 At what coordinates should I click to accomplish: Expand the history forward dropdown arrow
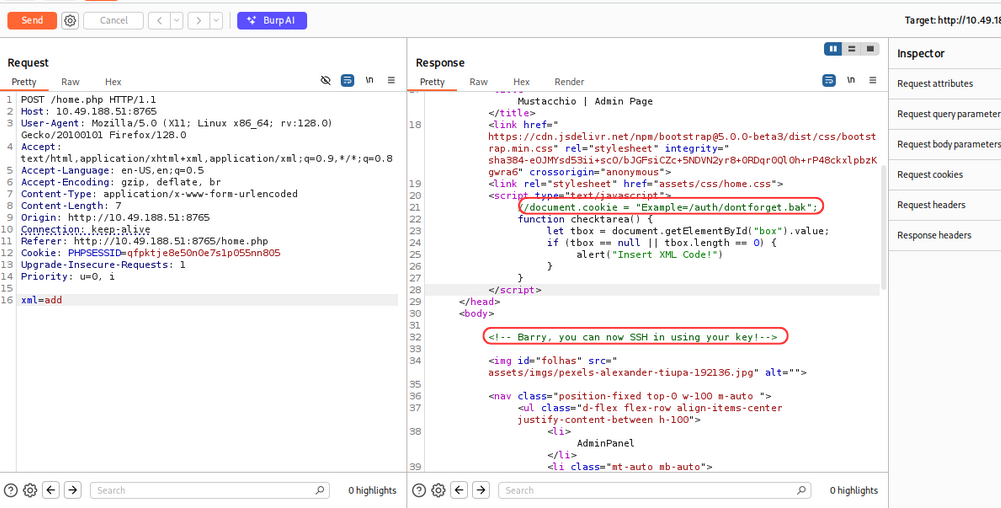(217, 20)
